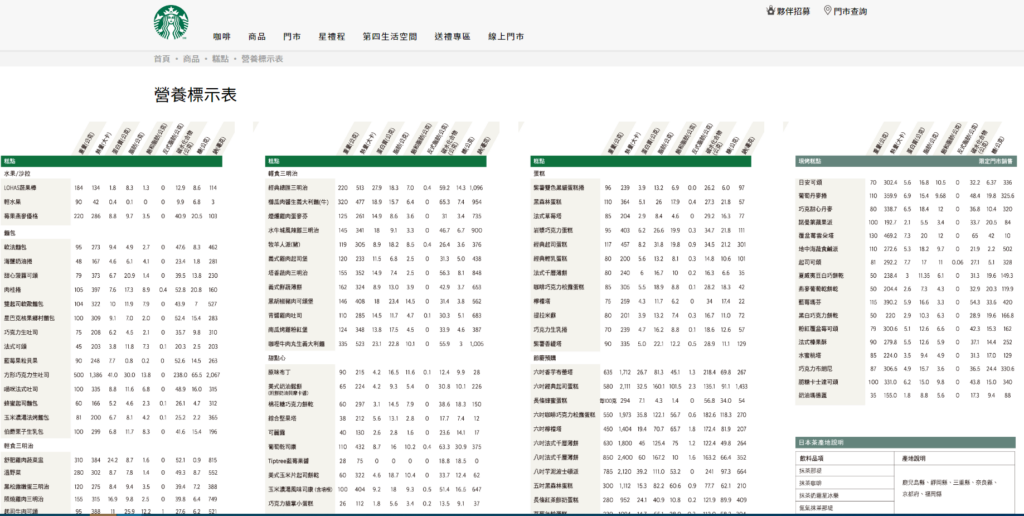This screenshot has height=516, width=1024.
Task: Open the 星禮程 navigation menu
Action: click(x=332, y=37)
